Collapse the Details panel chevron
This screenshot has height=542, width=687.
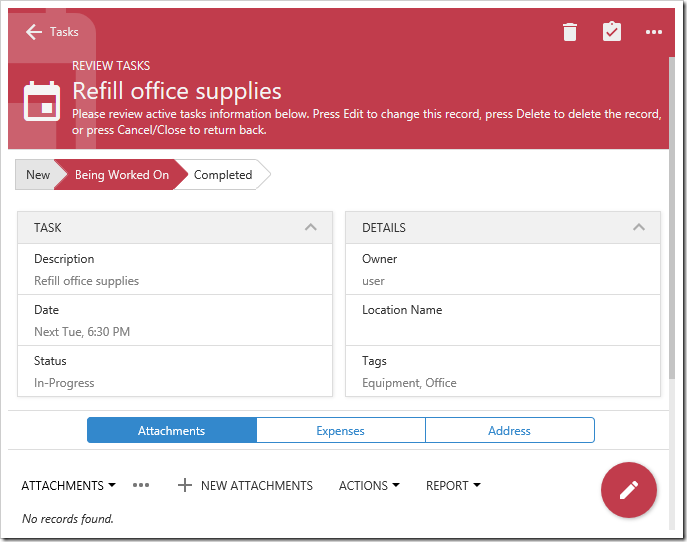click(x=639, y=228)
